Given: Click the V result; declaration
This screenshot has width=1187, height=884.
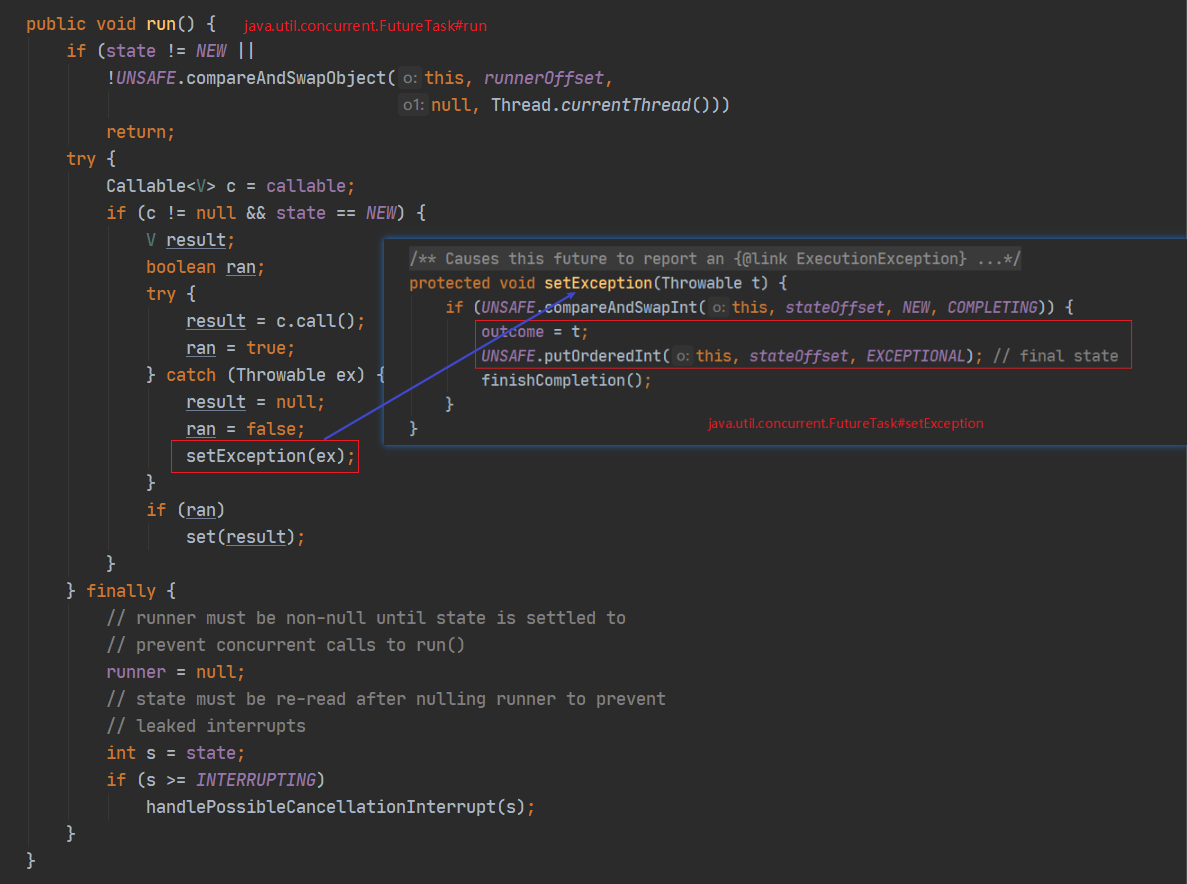Looking at the screenshot, I should pyautogui.click(x=191, y=241).
